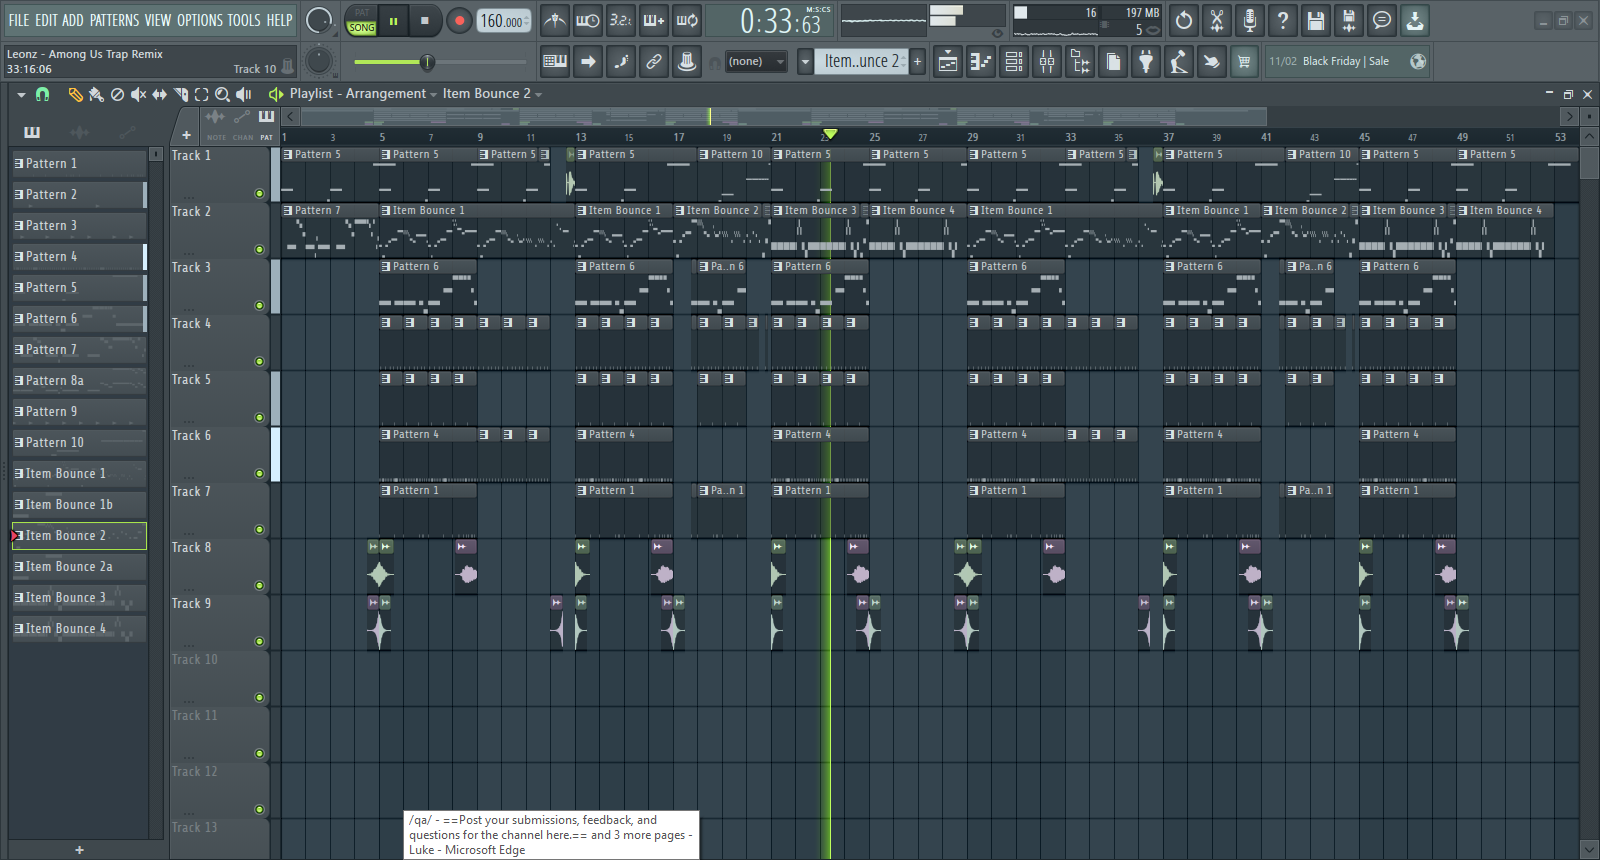This screenshot has height=860, width=1600.
Task: Open the TOOLS menu
Action: tap(243, 20)
